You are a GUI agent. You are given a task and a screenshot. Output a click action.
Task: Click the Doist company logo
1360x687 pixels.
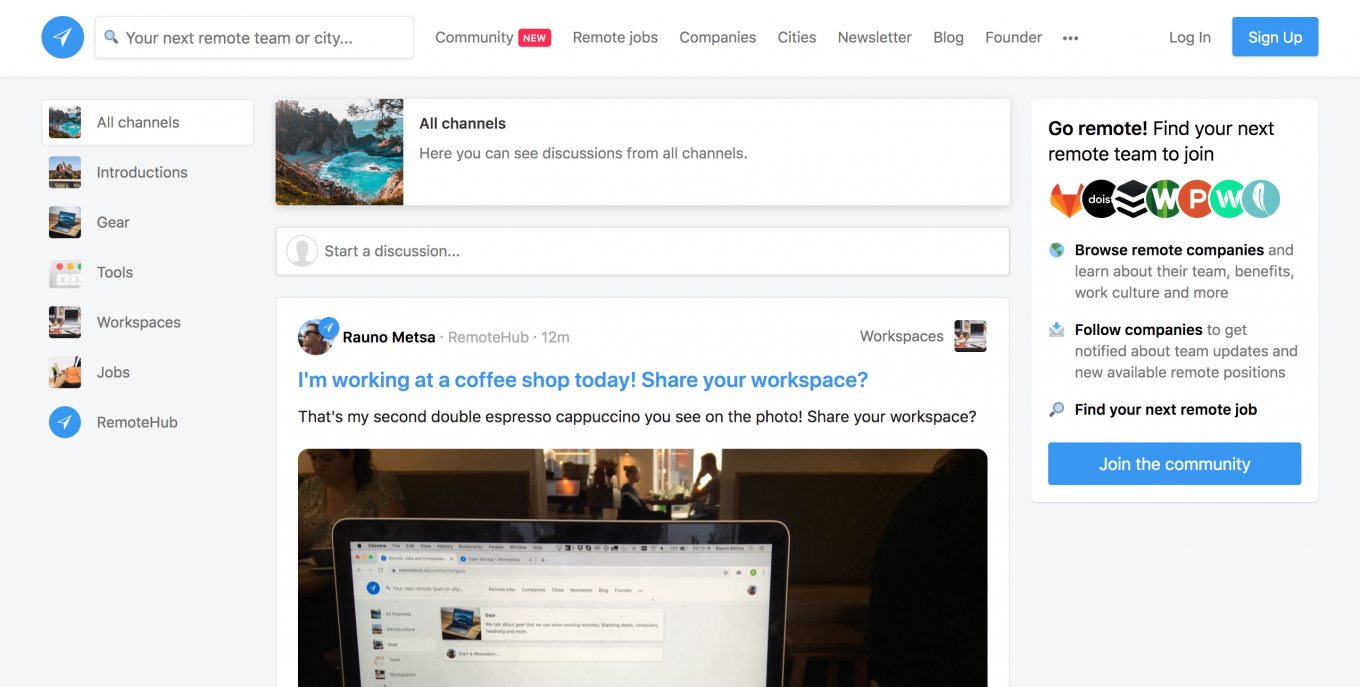(1099, 199)
